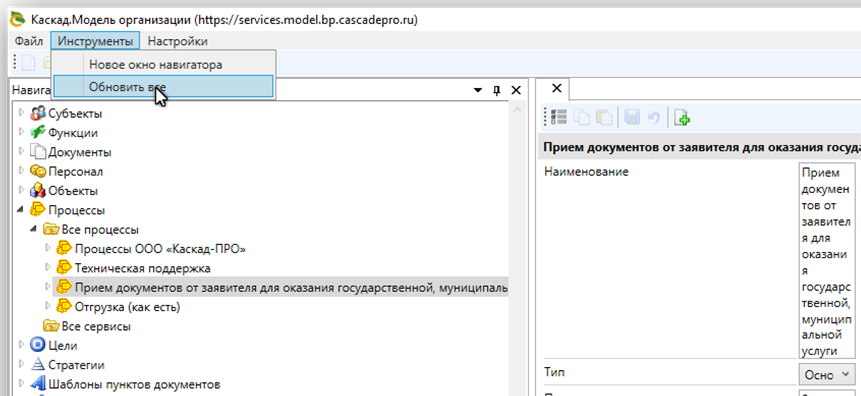Close the navigator panel with the X
The width and height of the screenshot is (861, 396).
click(516, 90)
